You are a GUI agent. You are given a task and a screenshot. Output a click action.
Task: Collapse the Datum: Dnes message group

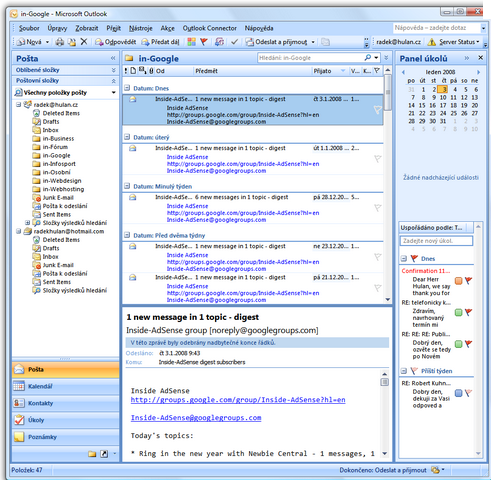click(127, 88)
